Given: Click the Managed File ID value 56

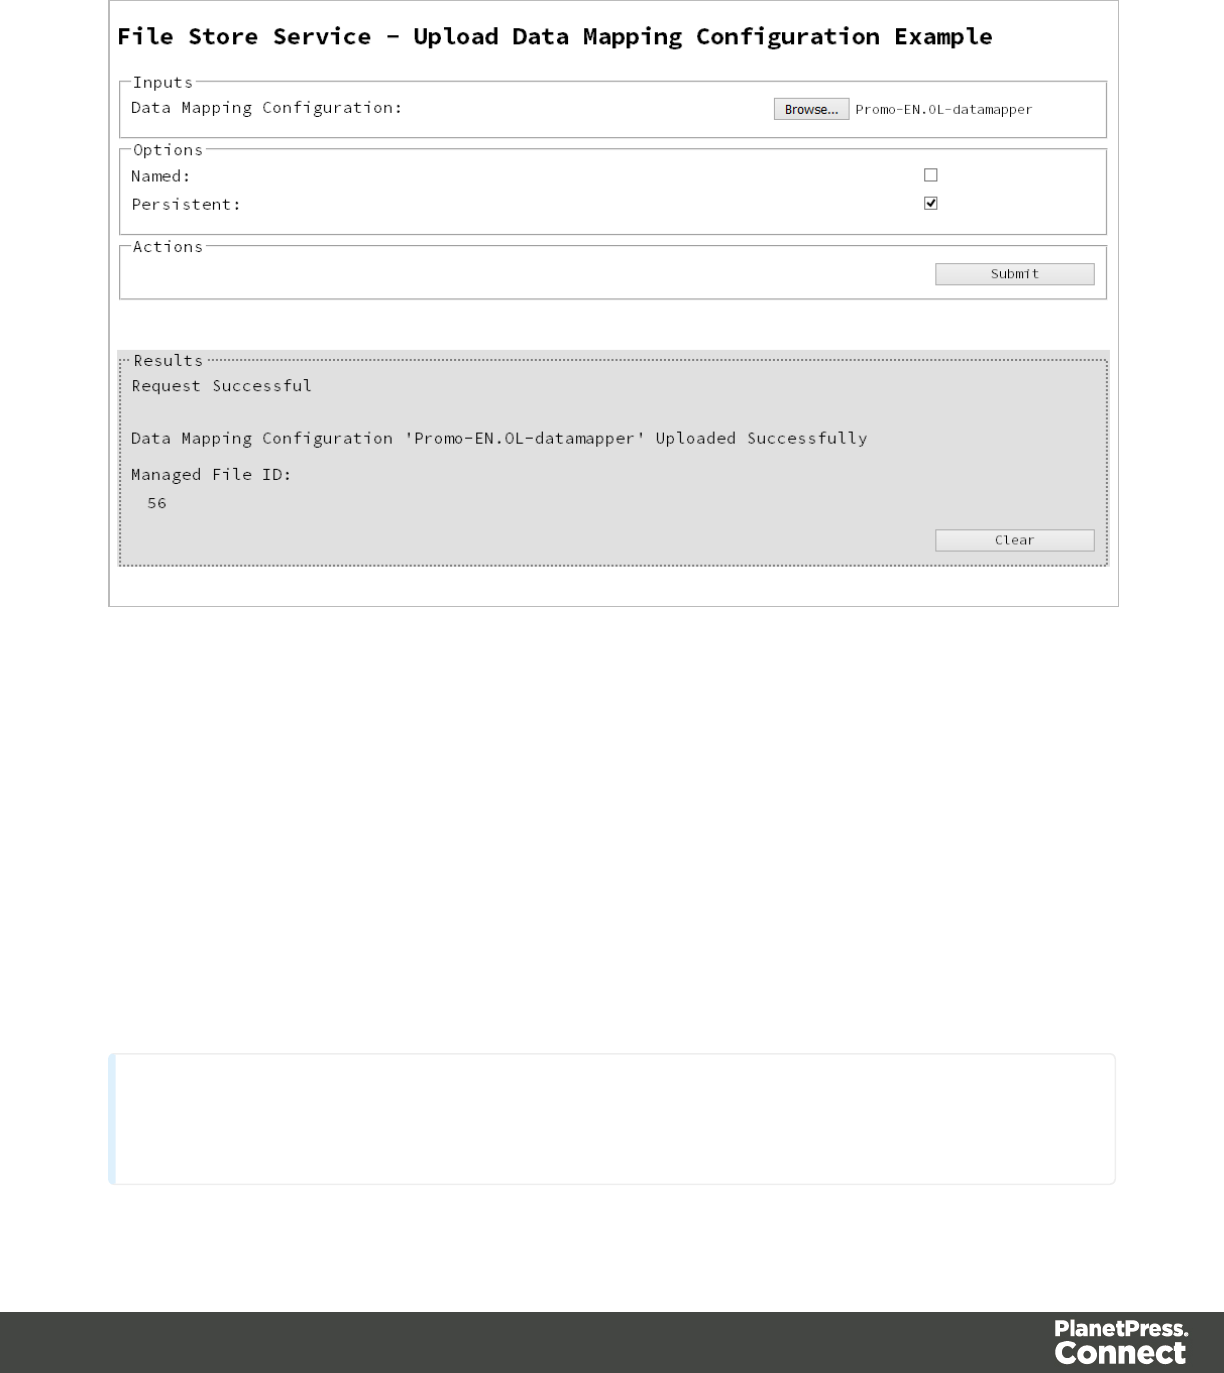Looking at the screenshot, I should tap(157, 503).
